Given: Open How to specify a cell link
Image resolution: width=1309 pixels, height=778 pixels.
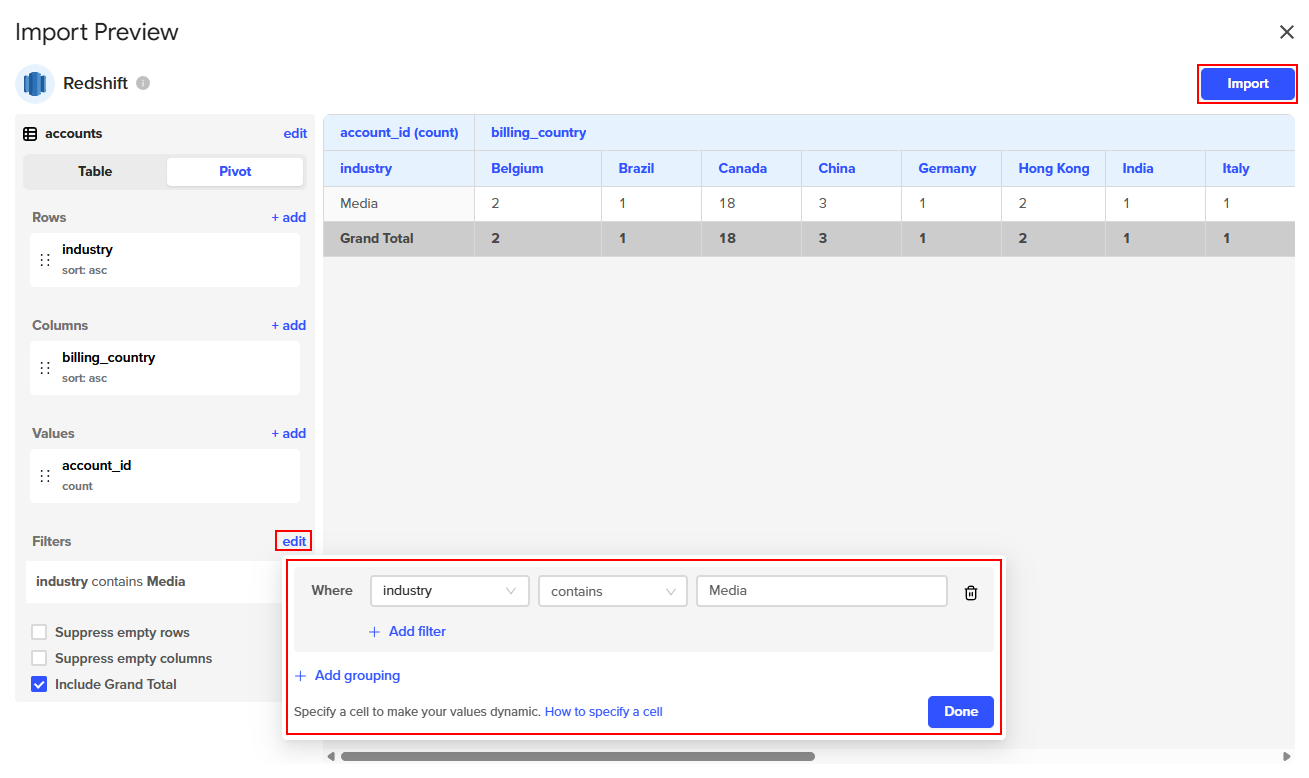Looking at the screenshot, I should pyautogui.click(x=604, y=712).
